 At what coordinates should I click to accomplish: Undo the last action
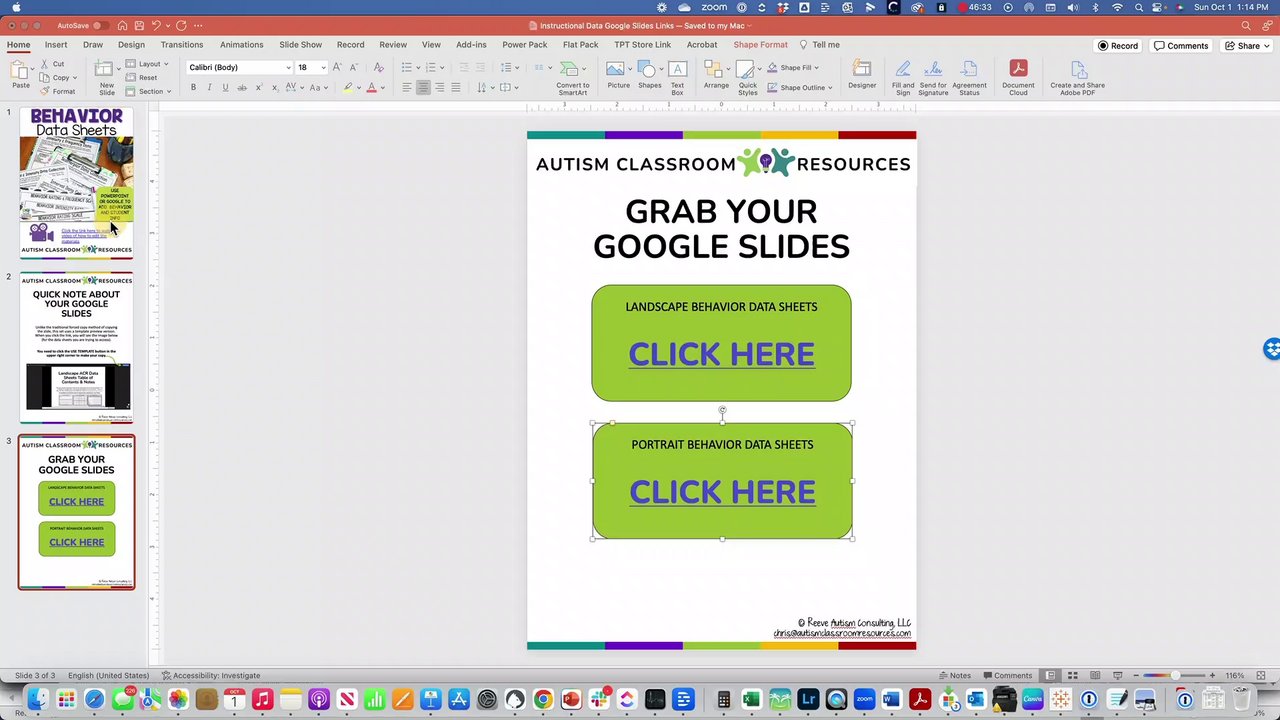[156, 25]
